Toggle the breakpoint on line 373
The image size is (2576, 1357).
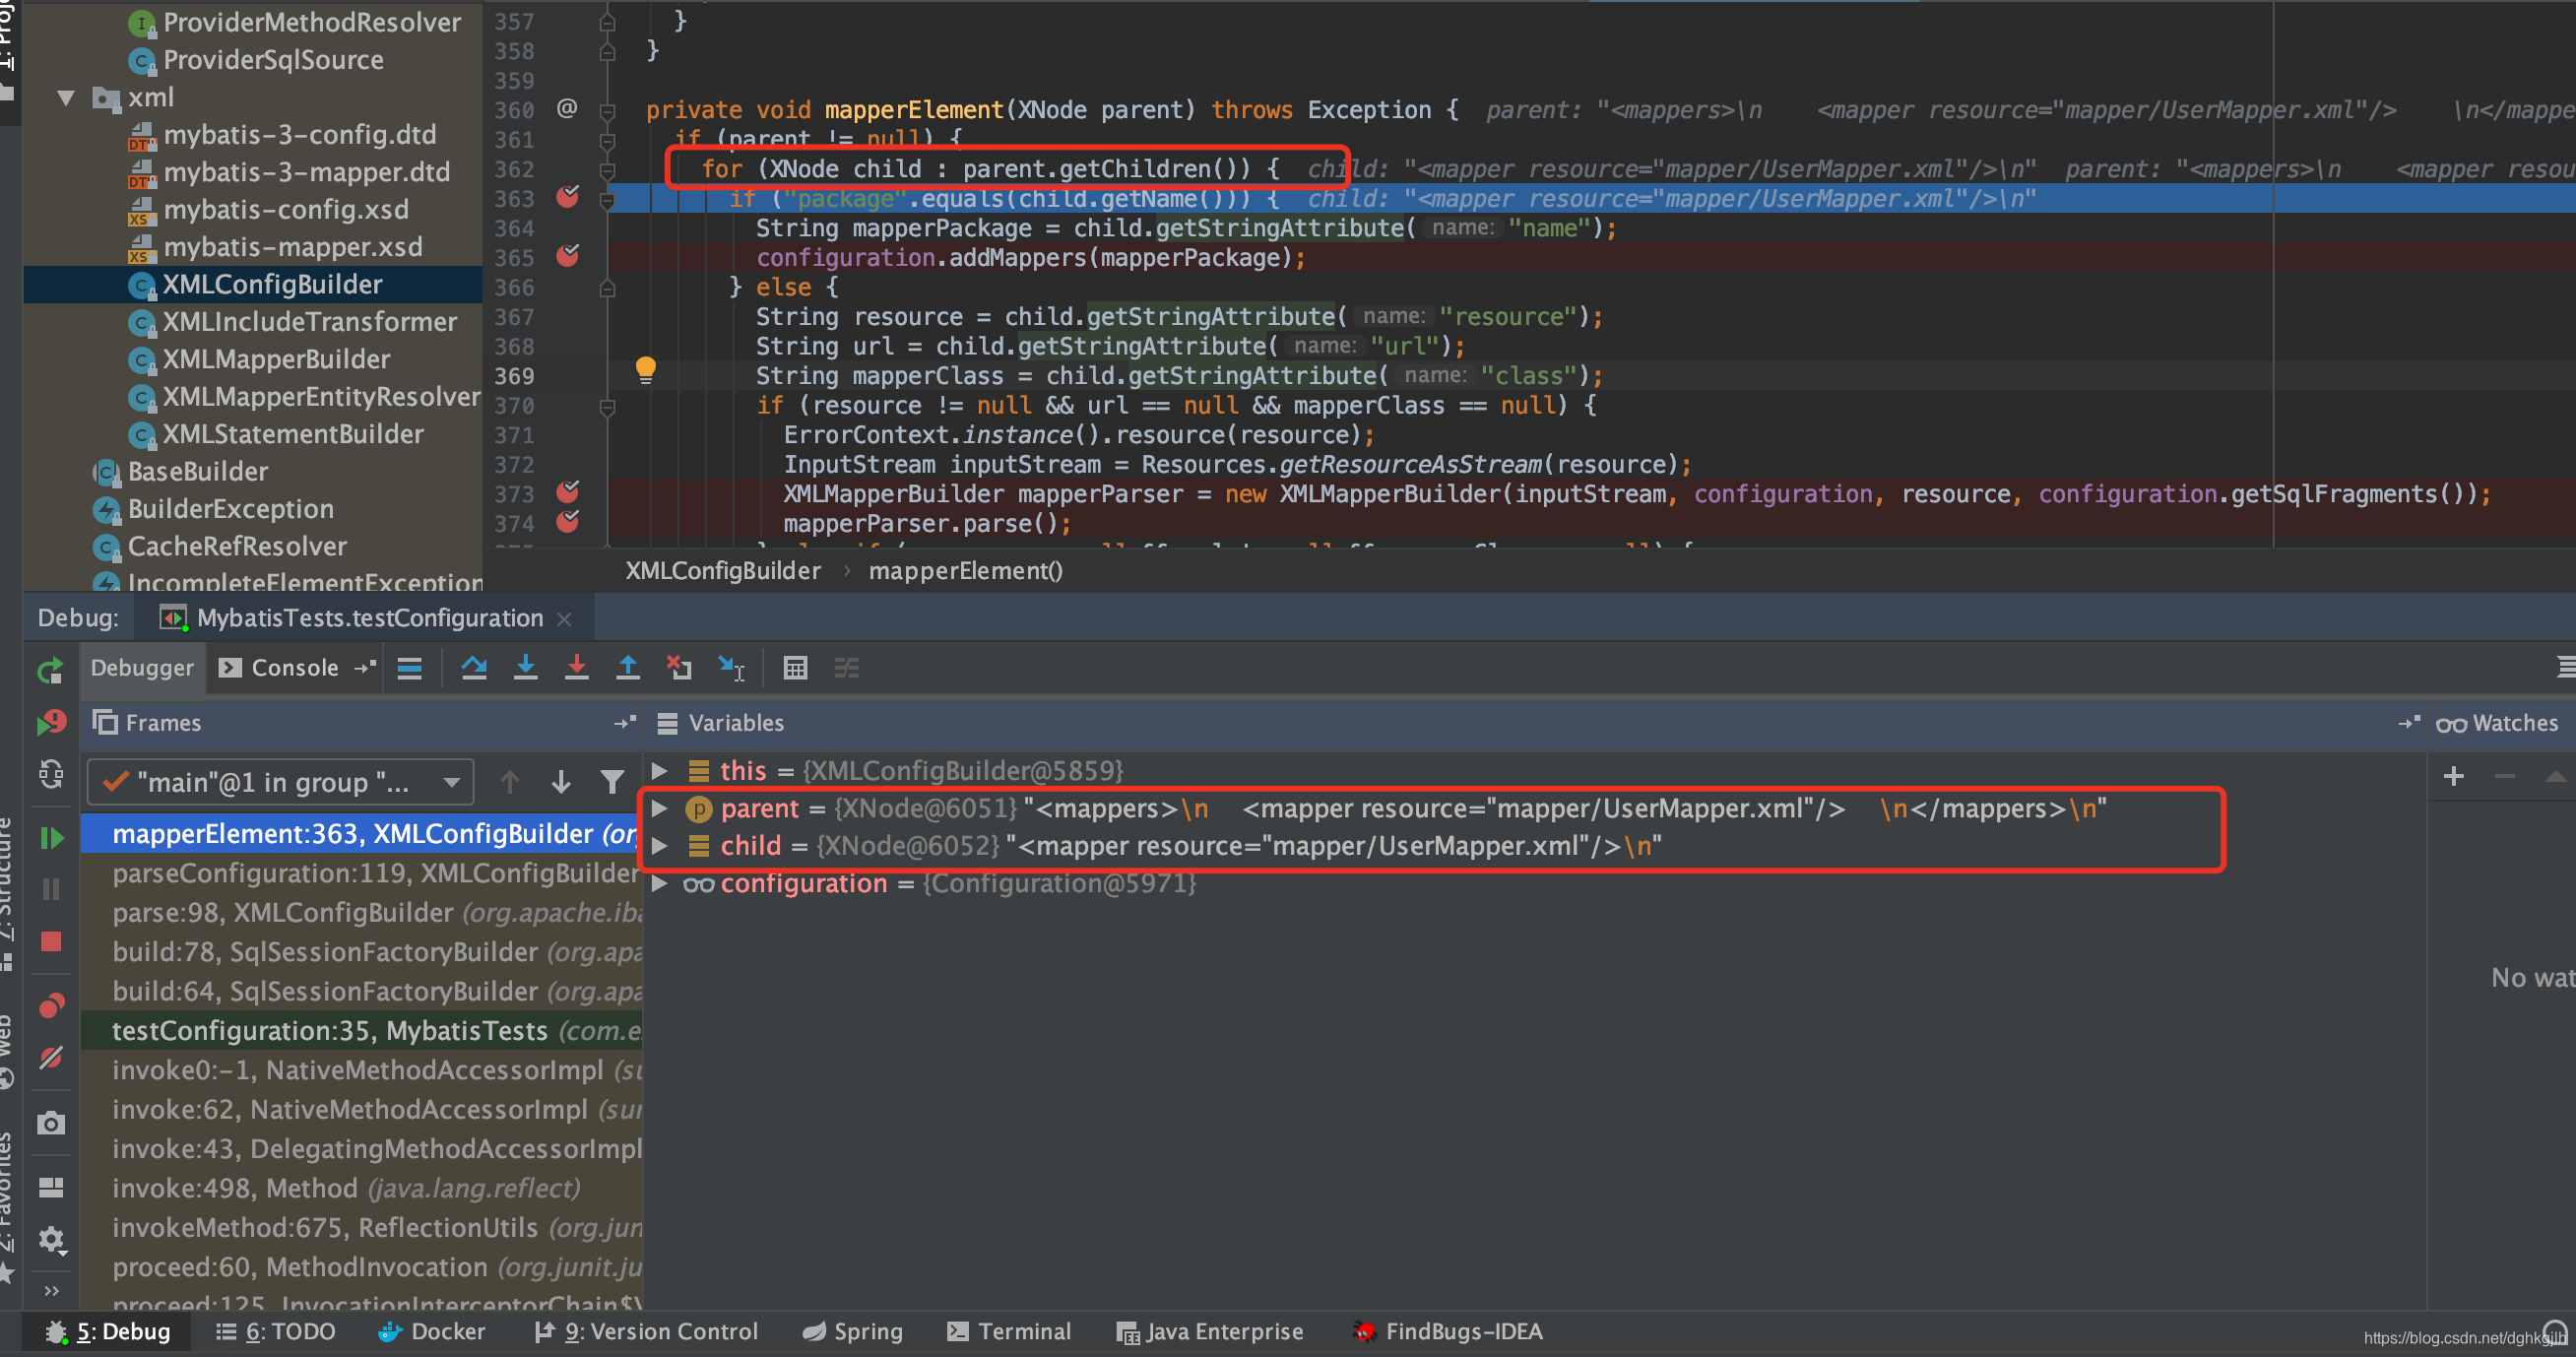[568, 492]
